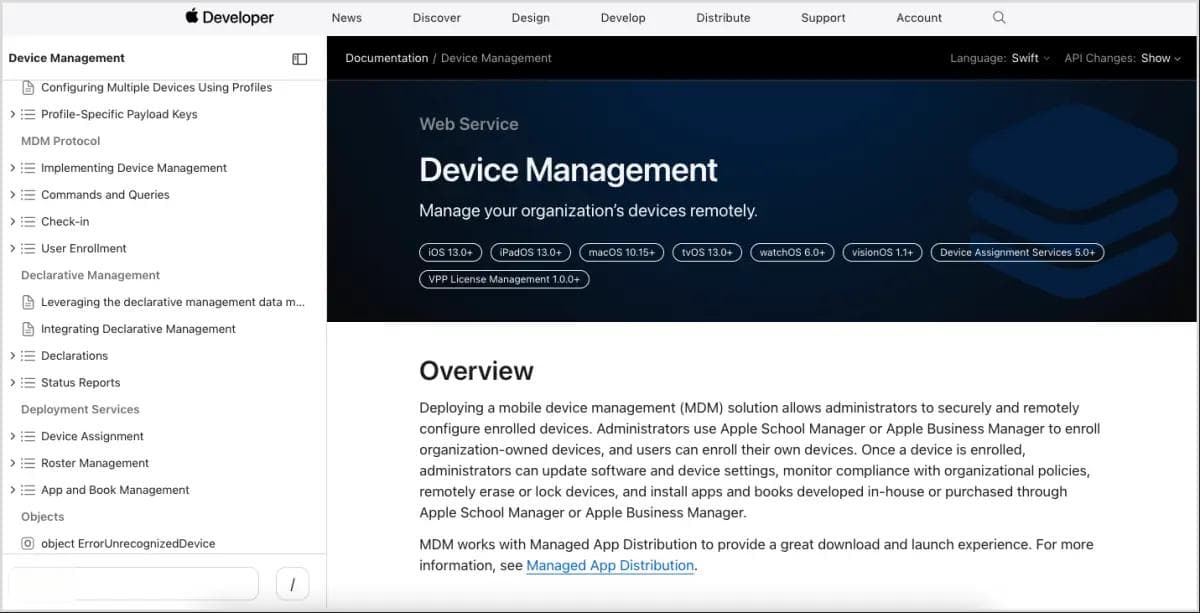Image resolution: width=1200 pixels, height=613 pixels.
Task: Open the Support menu
Action: tap(823, 18)
